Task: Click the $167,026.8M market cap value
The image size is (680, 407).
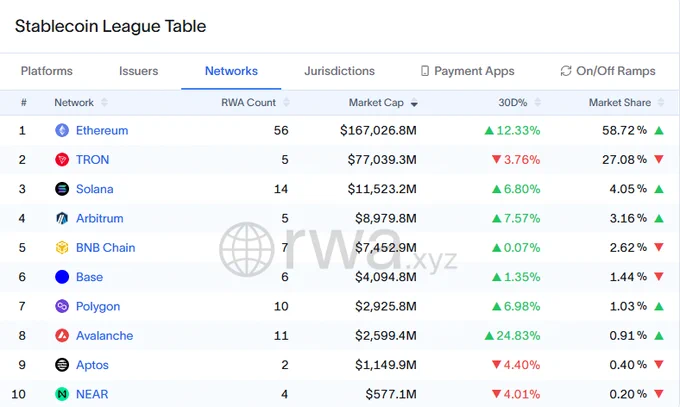Action: pyautogui.click(x=378, y=130)
